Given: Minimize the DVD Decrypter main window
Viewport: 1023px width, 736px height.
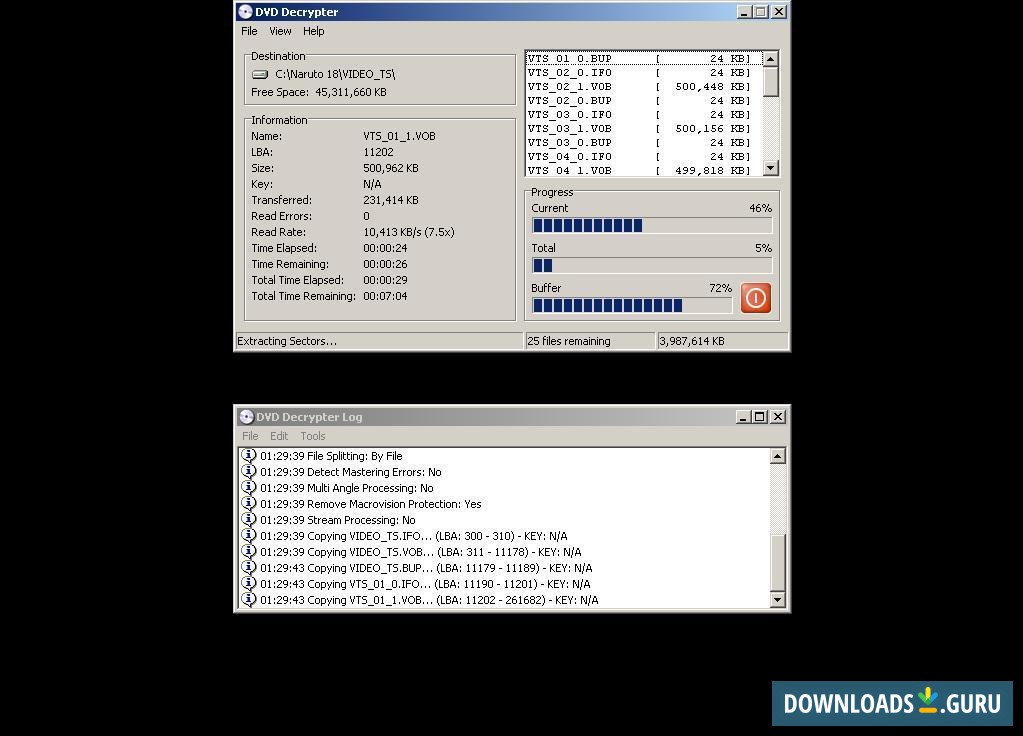Looking at the screenshot, I should coord(744,12).
